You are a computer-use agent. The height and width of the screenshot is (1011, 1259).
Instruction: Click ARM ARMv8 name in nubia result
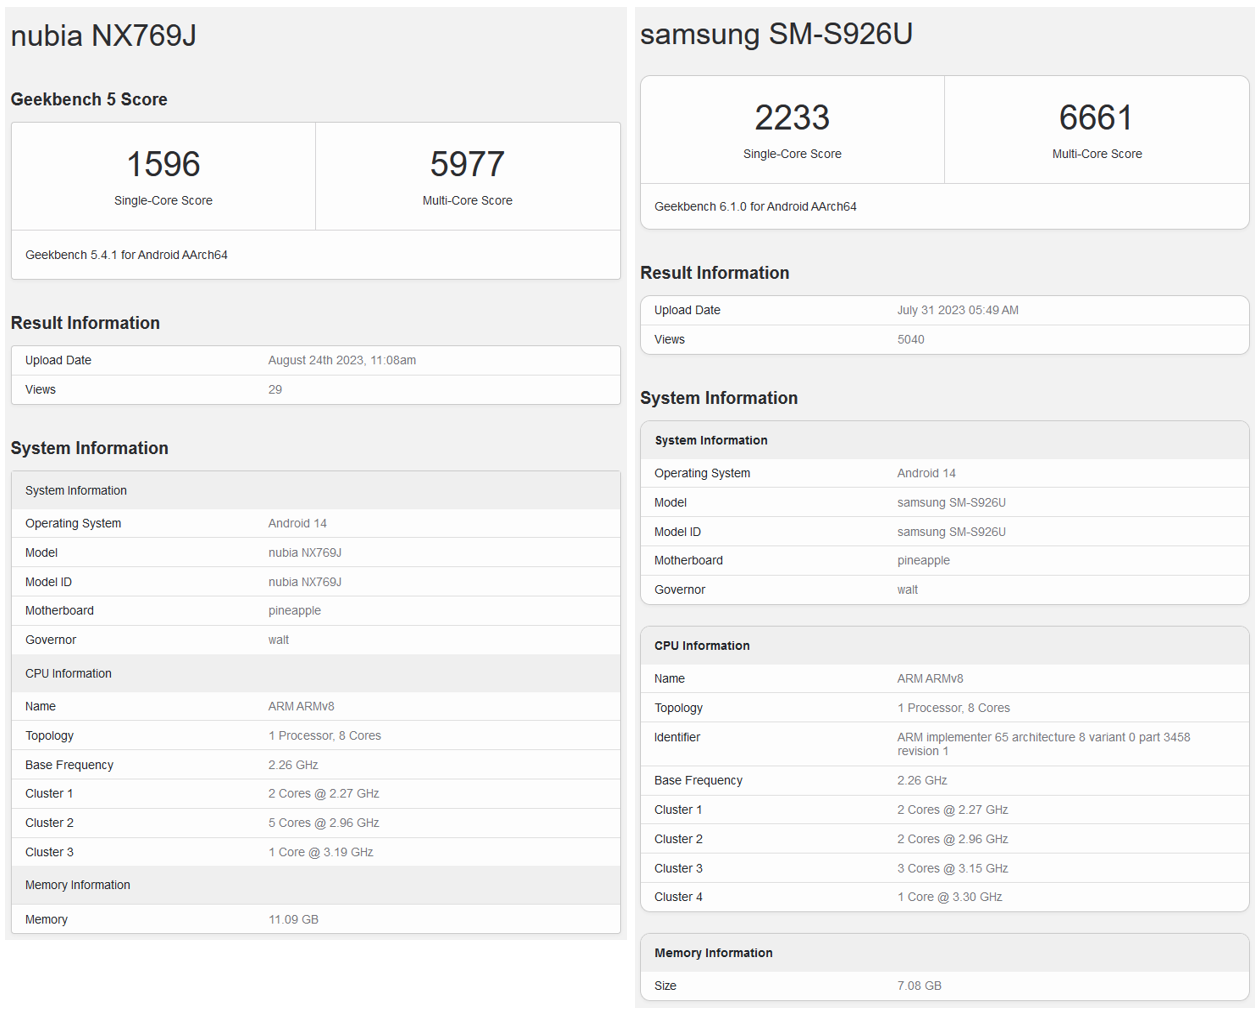[x=301, y=706]
